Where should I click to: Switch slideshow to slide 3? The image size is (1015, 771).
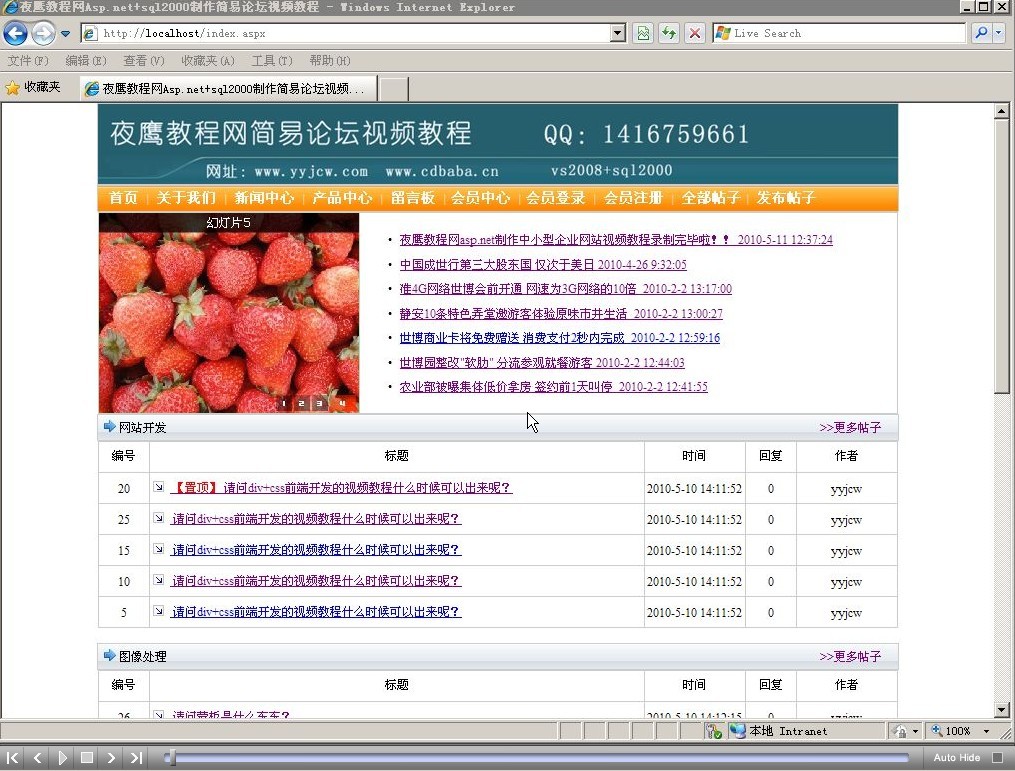click(x=318, y=403)
